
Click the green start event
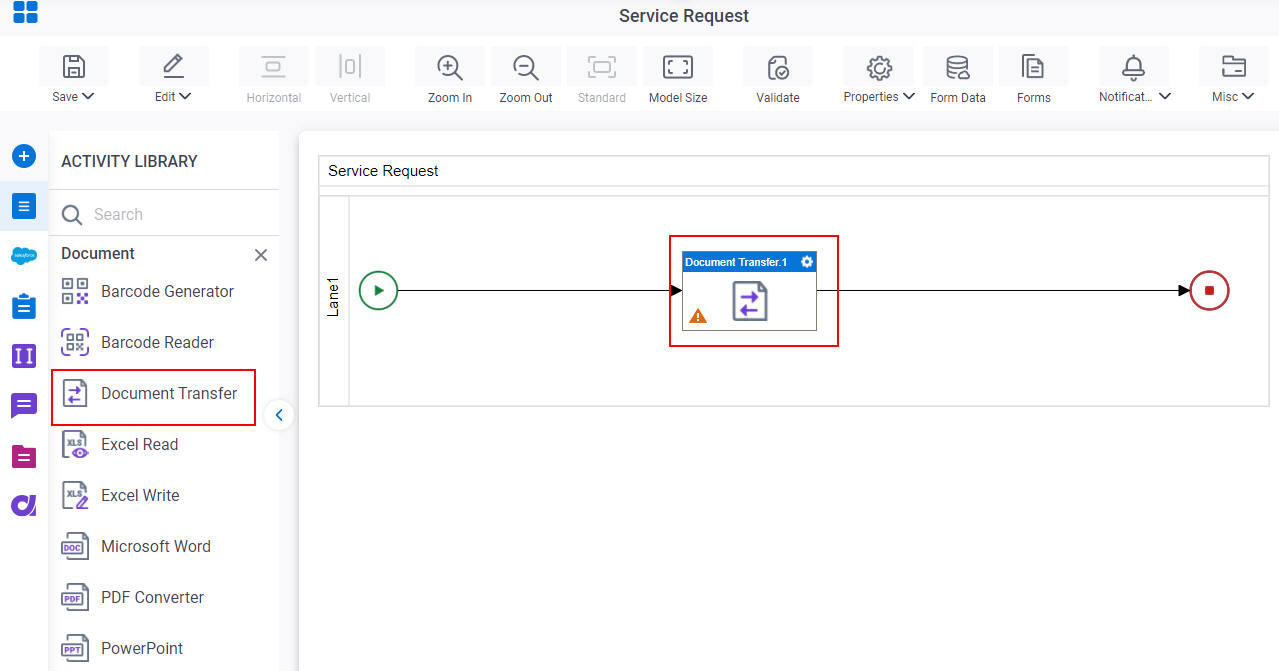(x=378, y=291)
